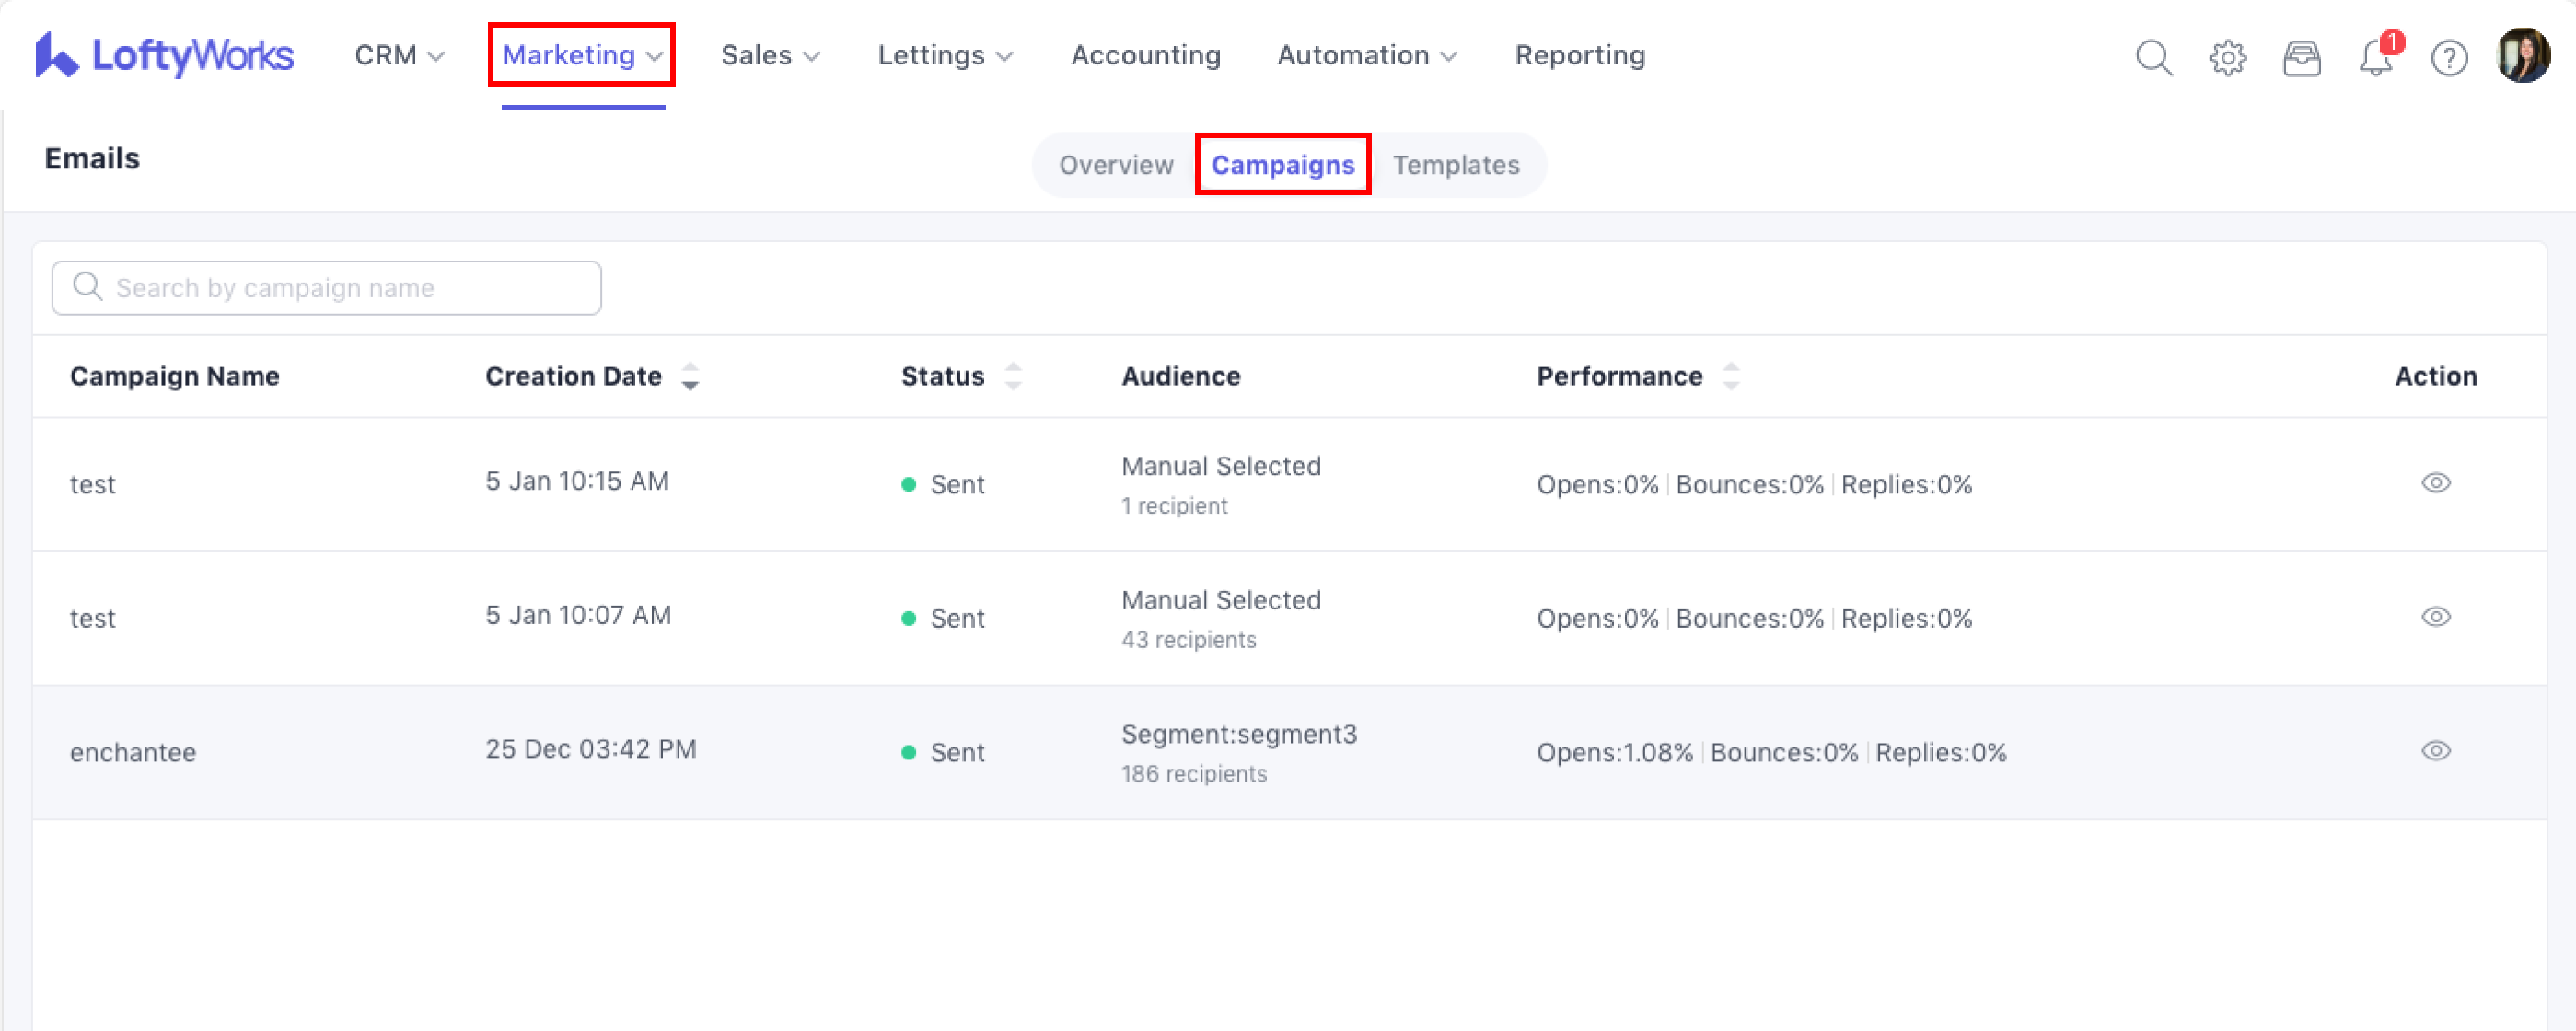Image resolution: width=2576 pixels, height=1031 pixels.
Task: Open the inbox tray icon
Action: [2301, 58]
